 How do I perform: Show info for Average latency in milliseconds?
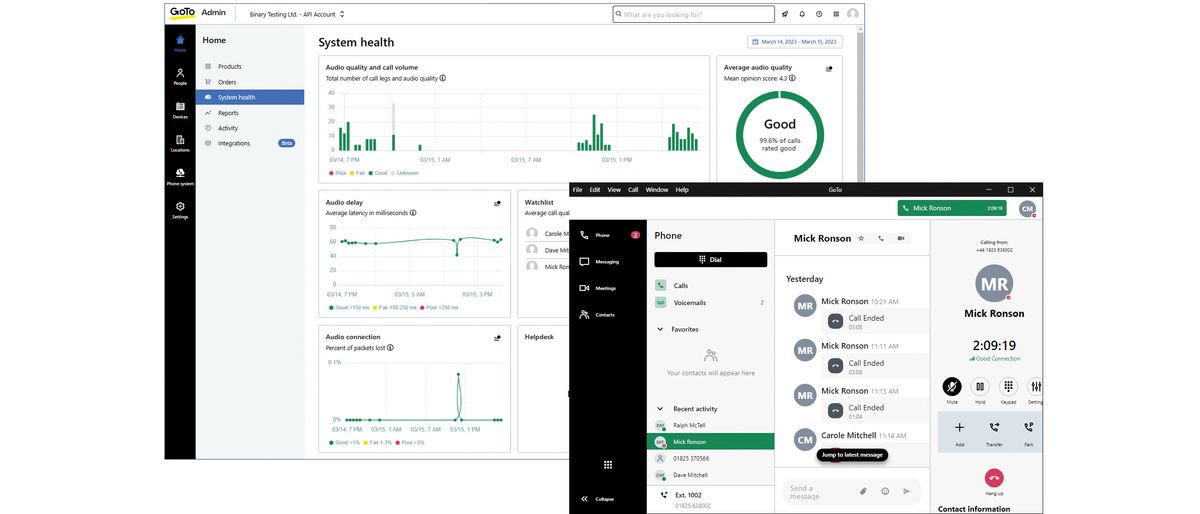413,213
